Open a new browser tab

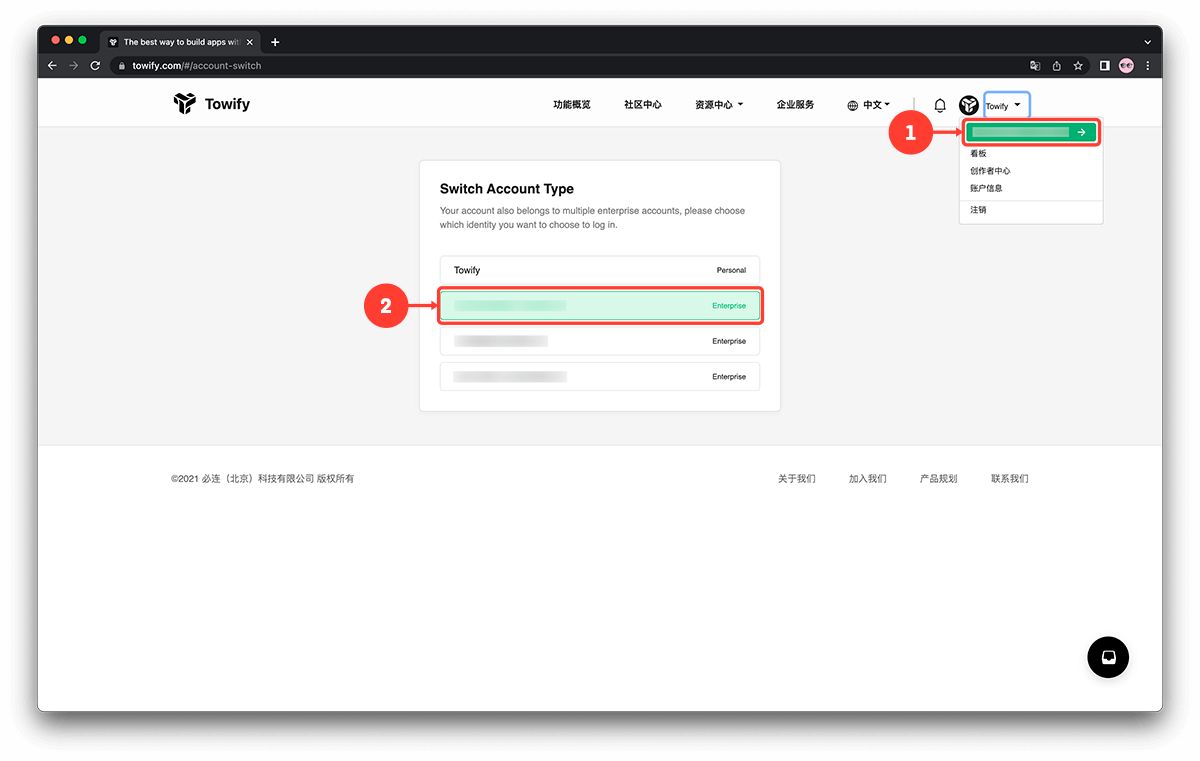[275, 42]
